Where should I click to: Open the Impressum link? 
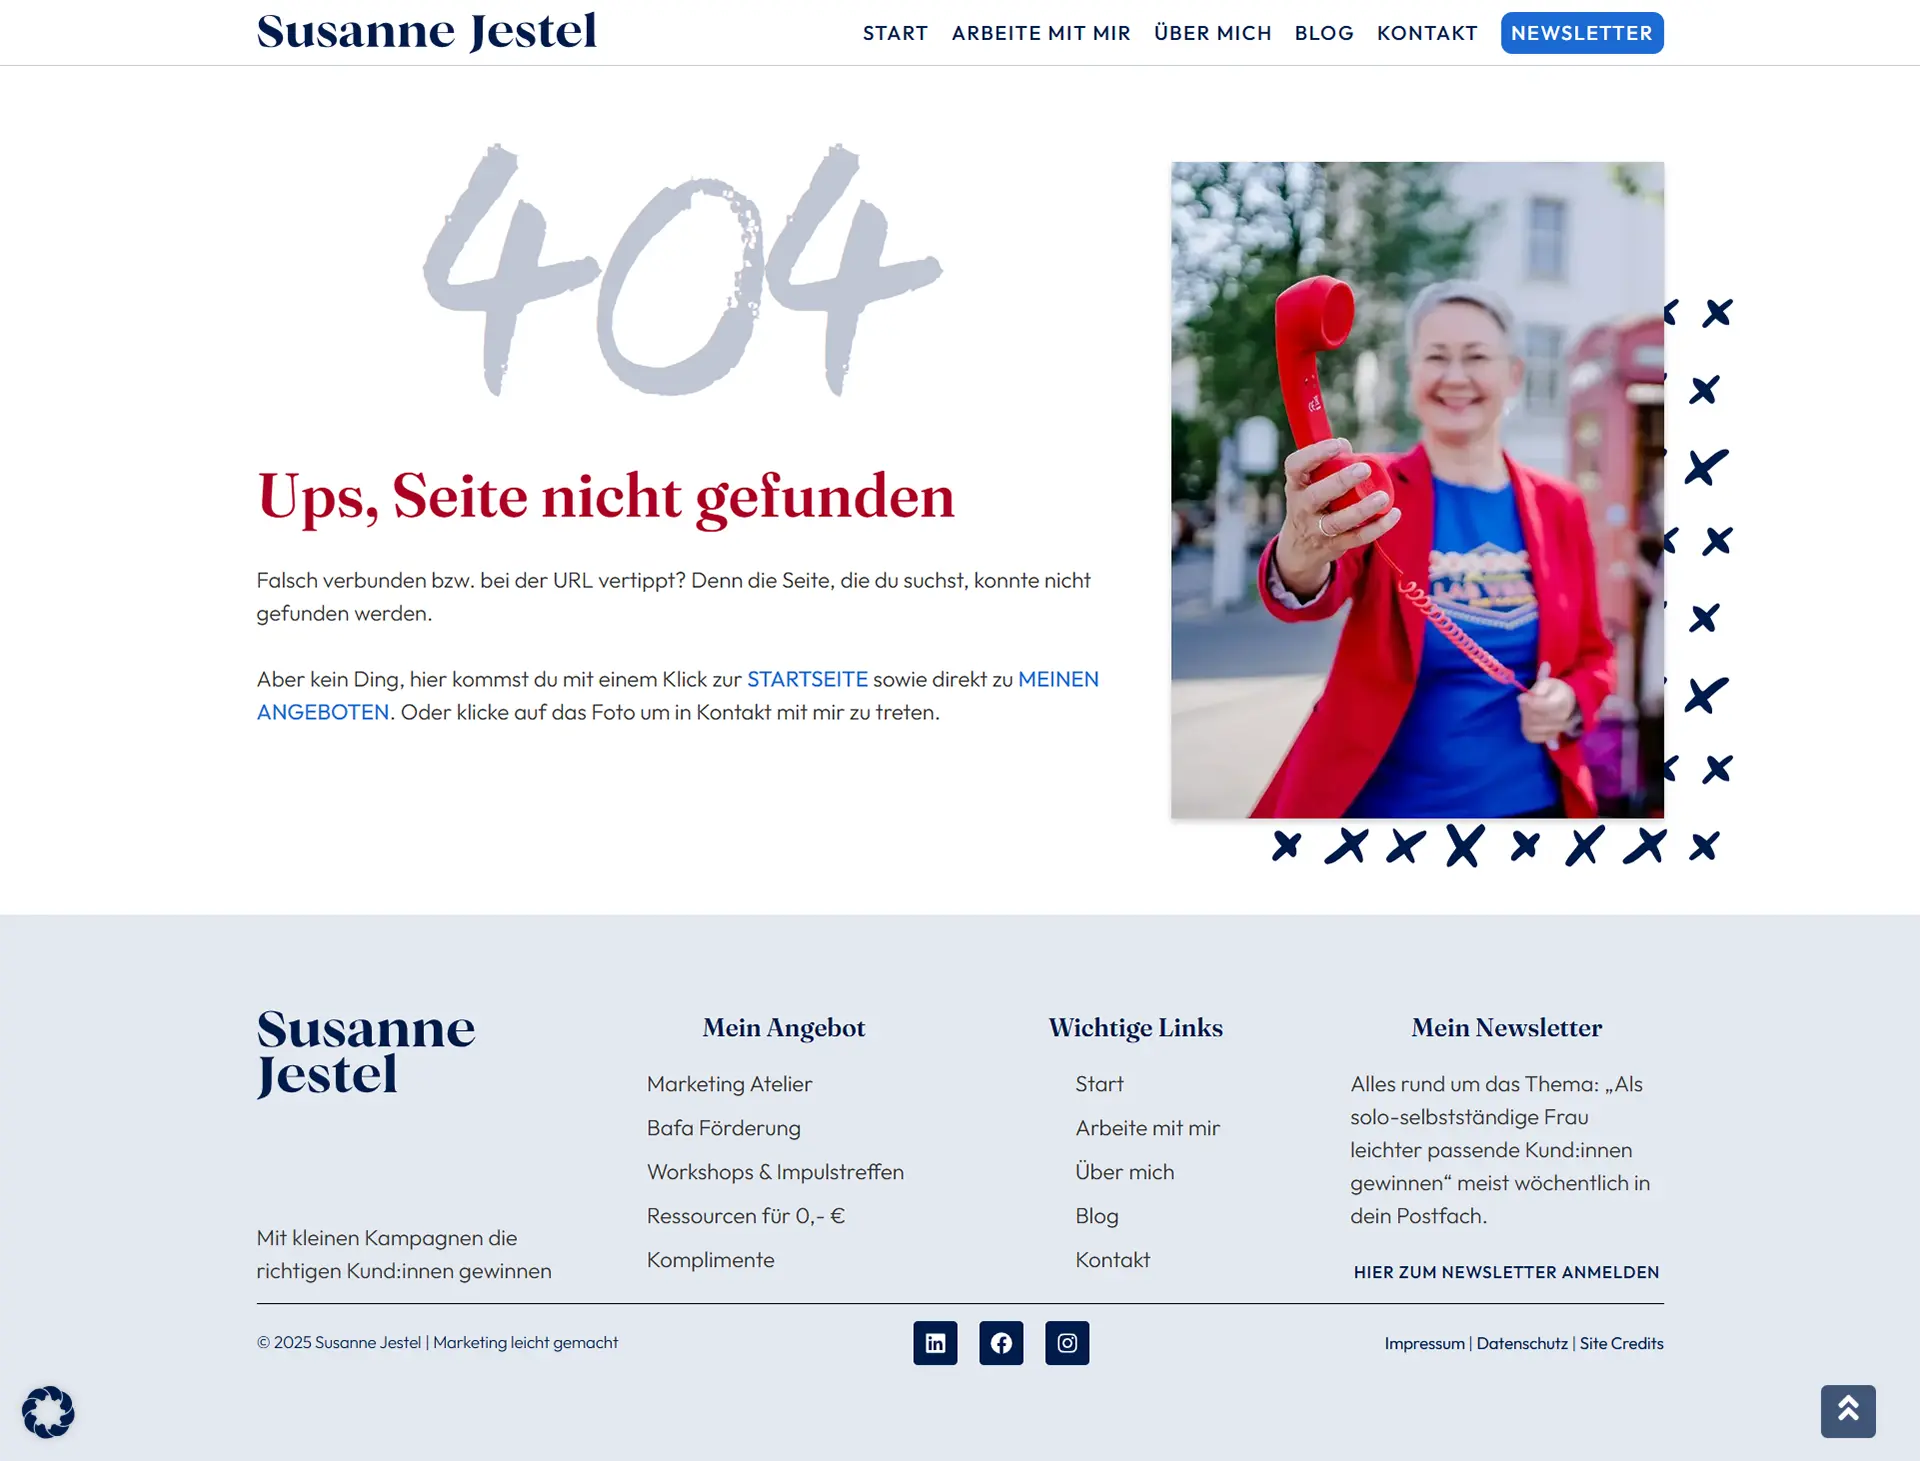1424,1343
